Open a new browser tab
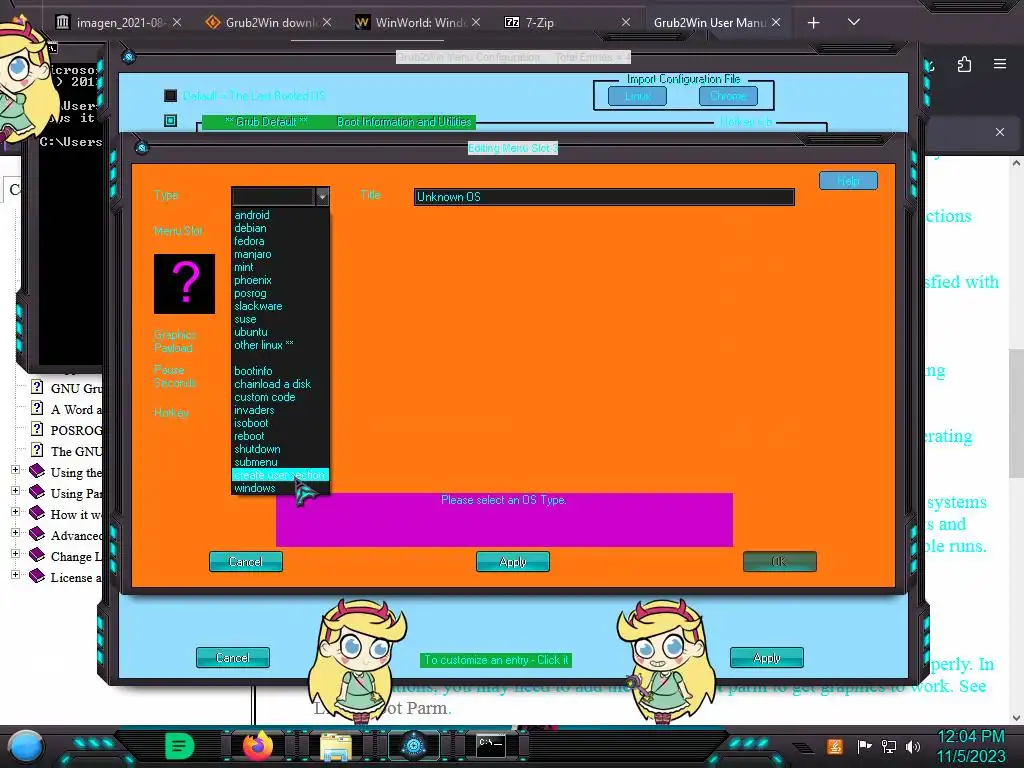 (814, 23)
